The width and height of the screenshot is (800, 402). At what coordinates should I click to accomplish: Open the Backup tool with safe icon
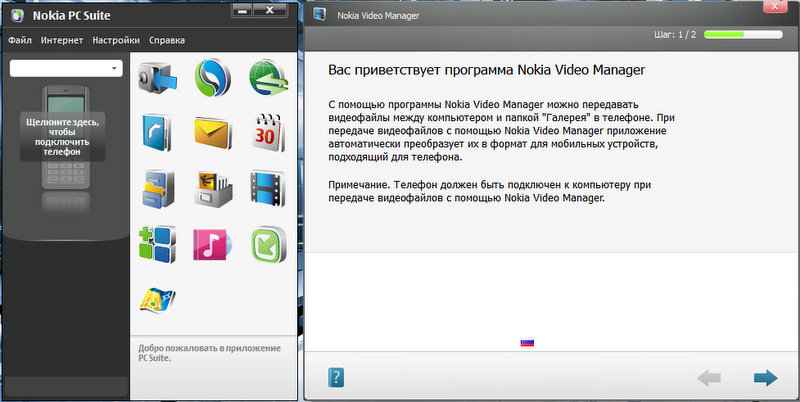point(157,78)
